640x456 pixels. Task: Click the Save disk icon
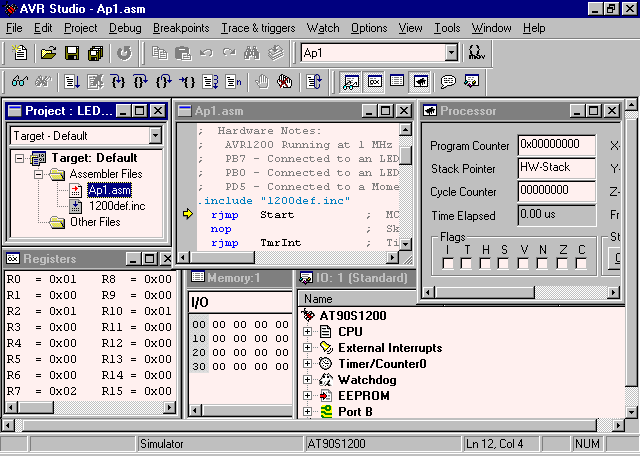72,52
